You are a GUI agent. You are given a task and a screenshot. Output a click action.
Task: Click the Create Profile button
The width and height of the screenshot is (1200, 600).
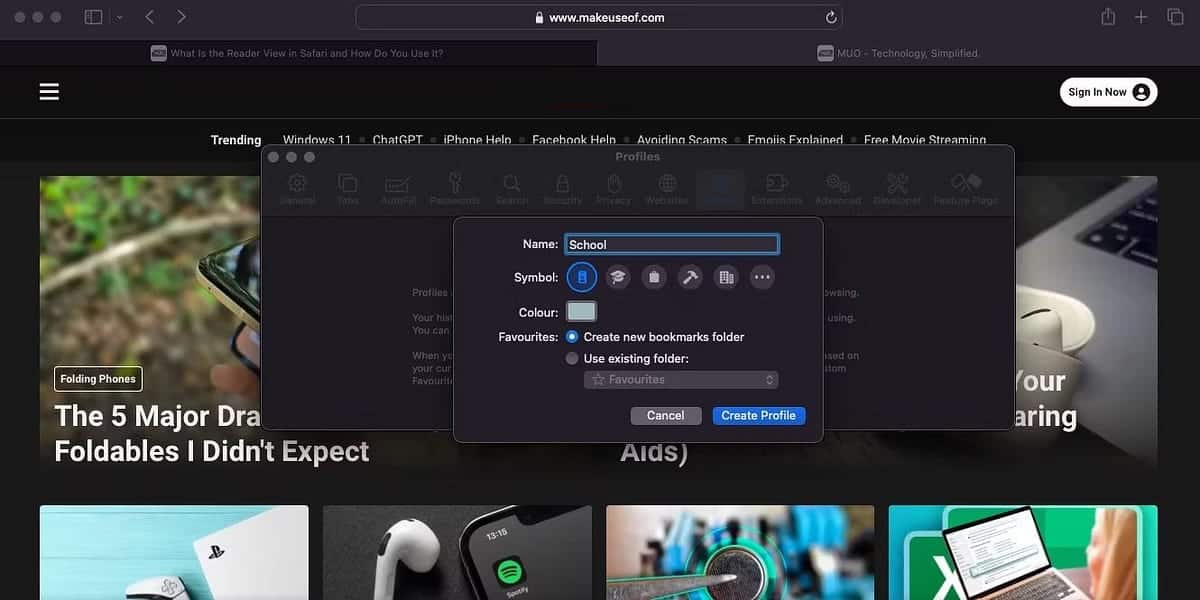pos(759,415)
